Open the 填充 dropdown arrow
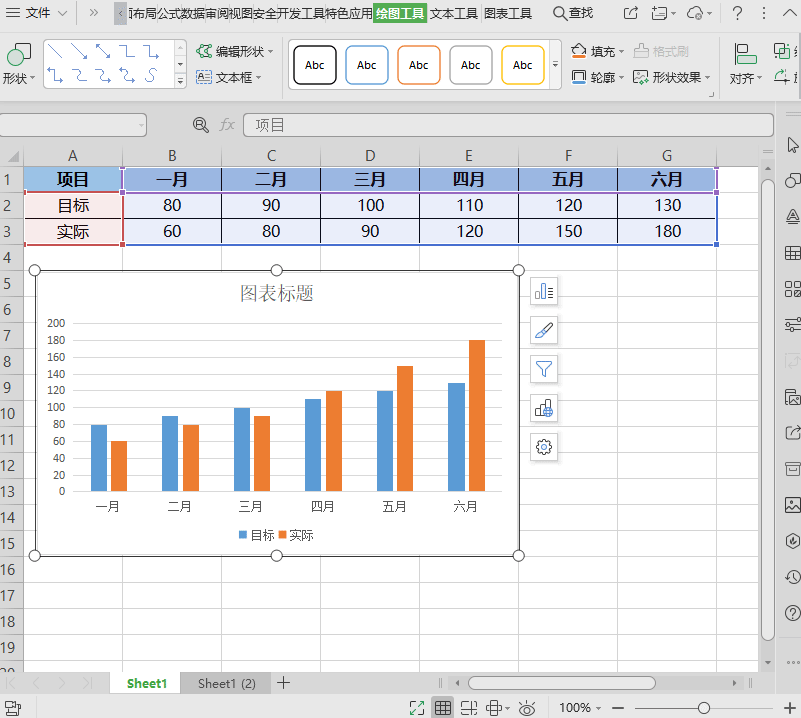801x718 pixels. [622, 52]
